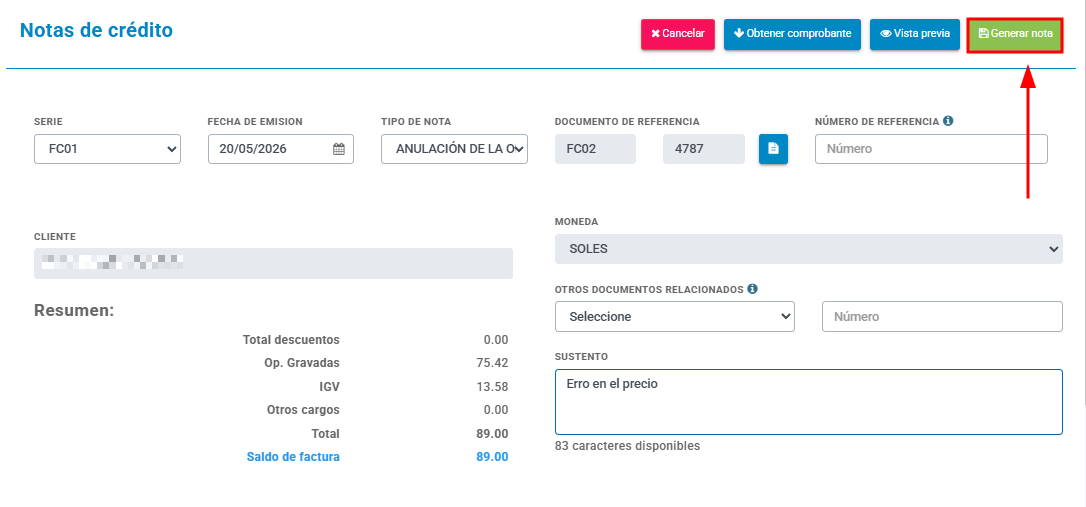
Task: Open the Moneda dropdown showing SOLES
Action: tap(808, 249)
